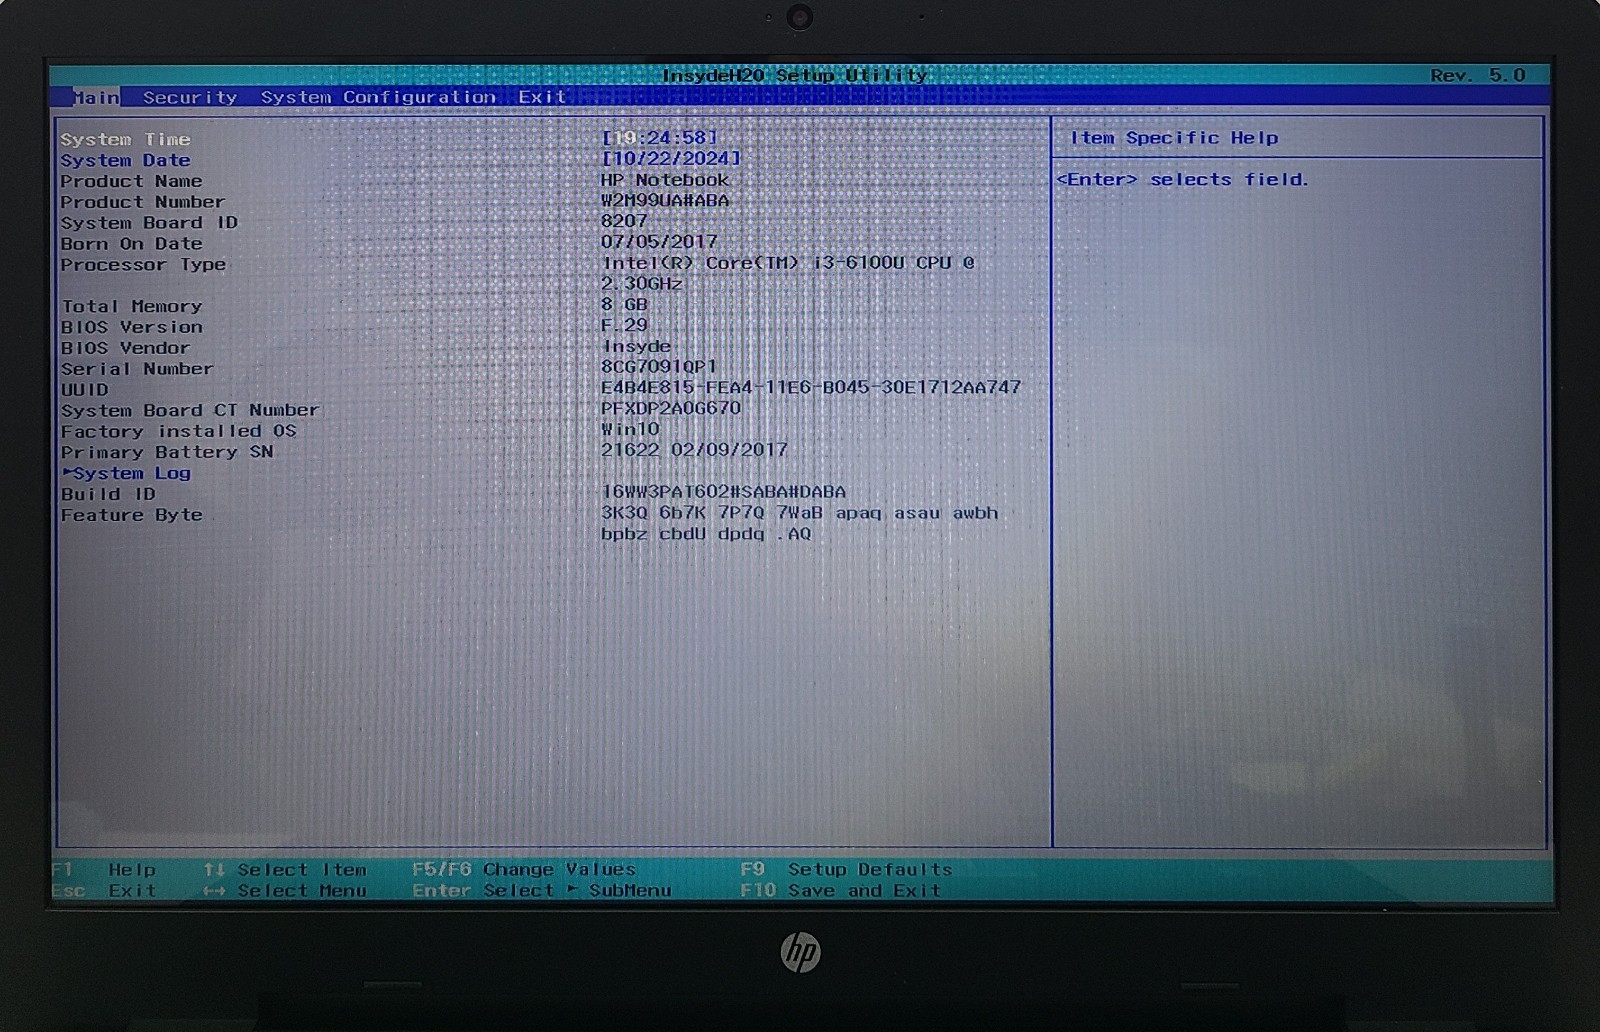
Task: Click the HP Notebook value
Action: coord(664,180)
